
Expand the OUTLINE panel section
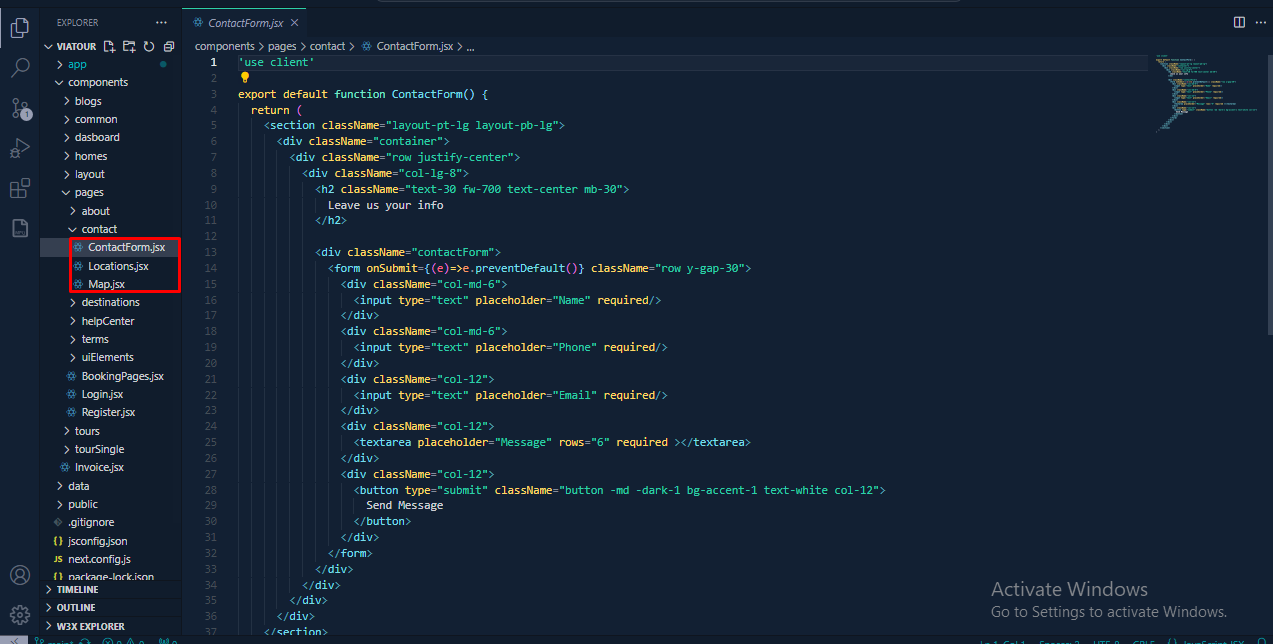point(76,608)
